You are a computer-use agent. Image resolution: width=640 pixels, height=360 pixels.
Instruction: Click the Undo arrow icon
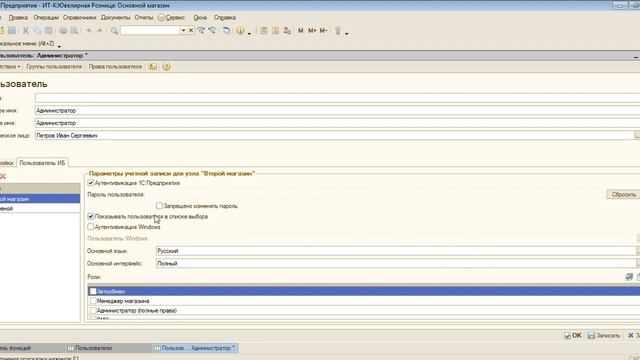point(89,31)
